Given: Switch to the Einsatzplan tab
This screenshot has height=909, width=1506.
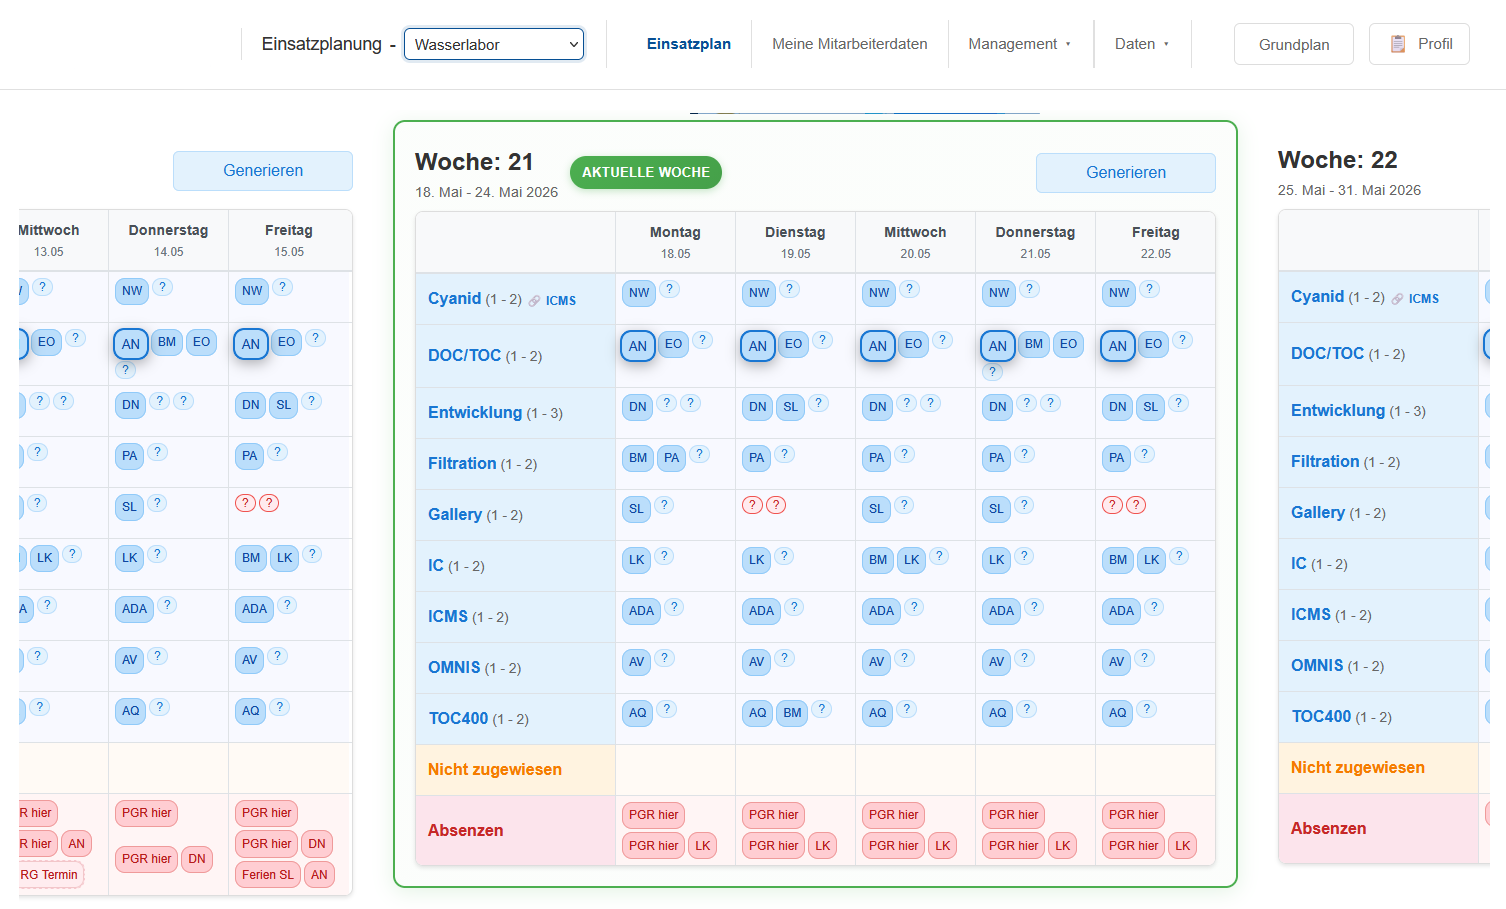Looking at the screenshot, I should [x=689, y=44].
